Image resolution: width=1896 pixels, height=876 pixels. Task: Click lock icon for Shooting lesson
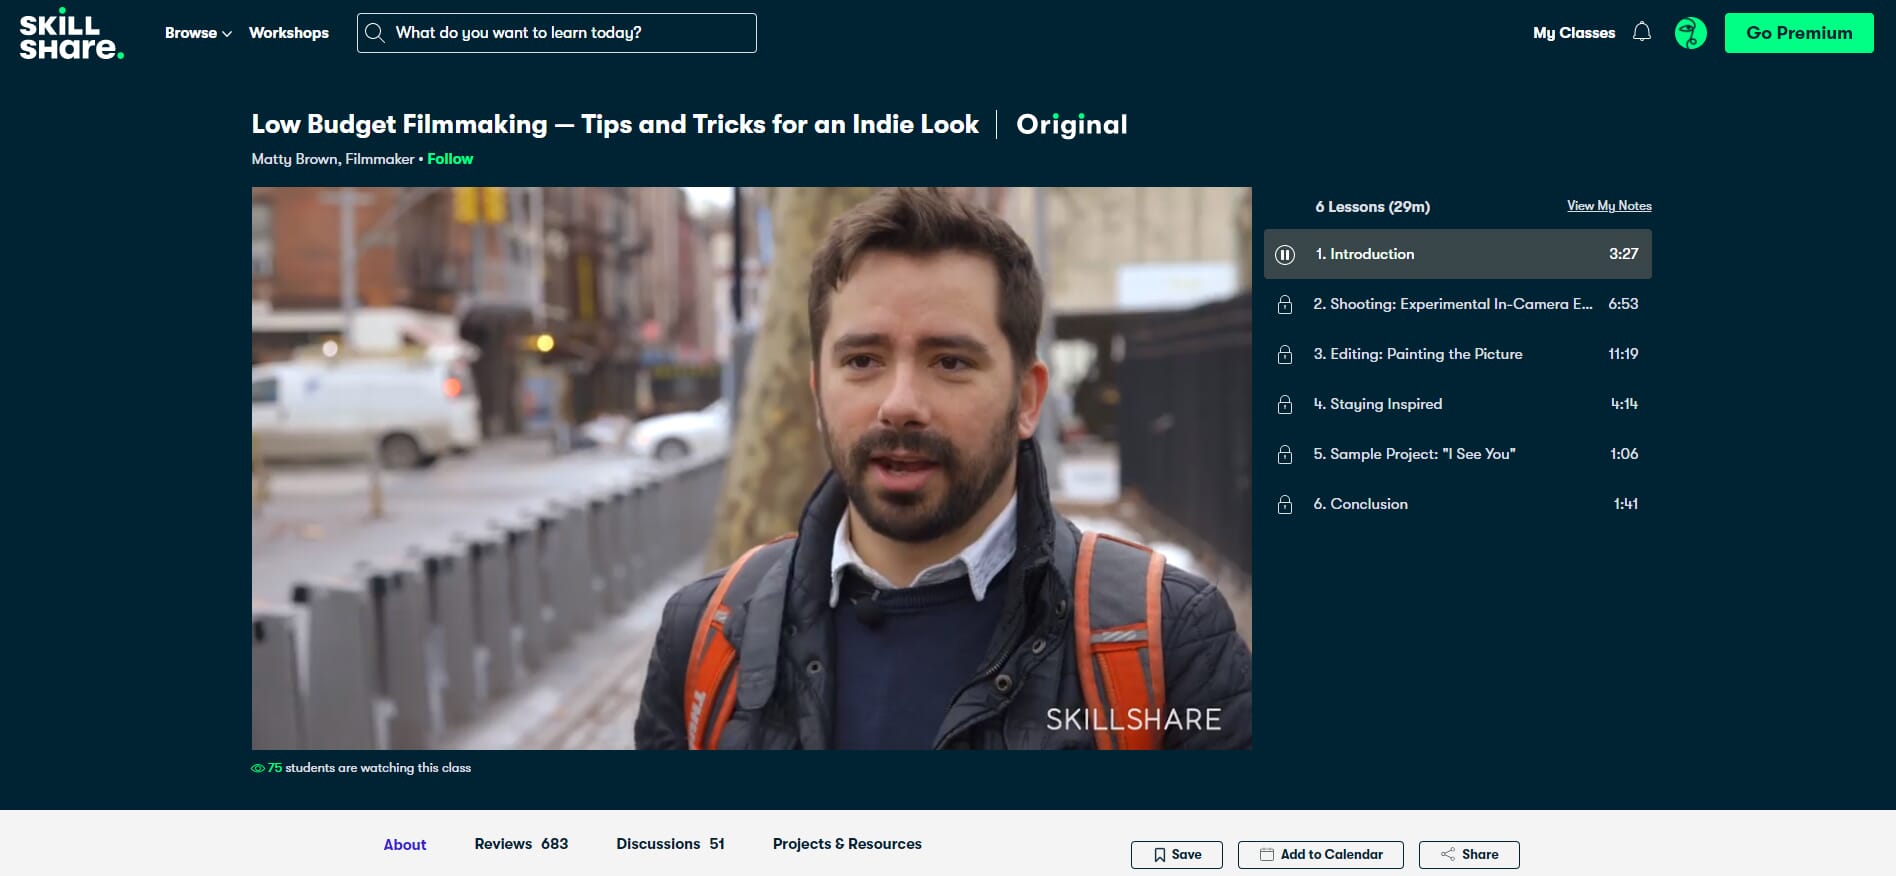click(1285, 305)
